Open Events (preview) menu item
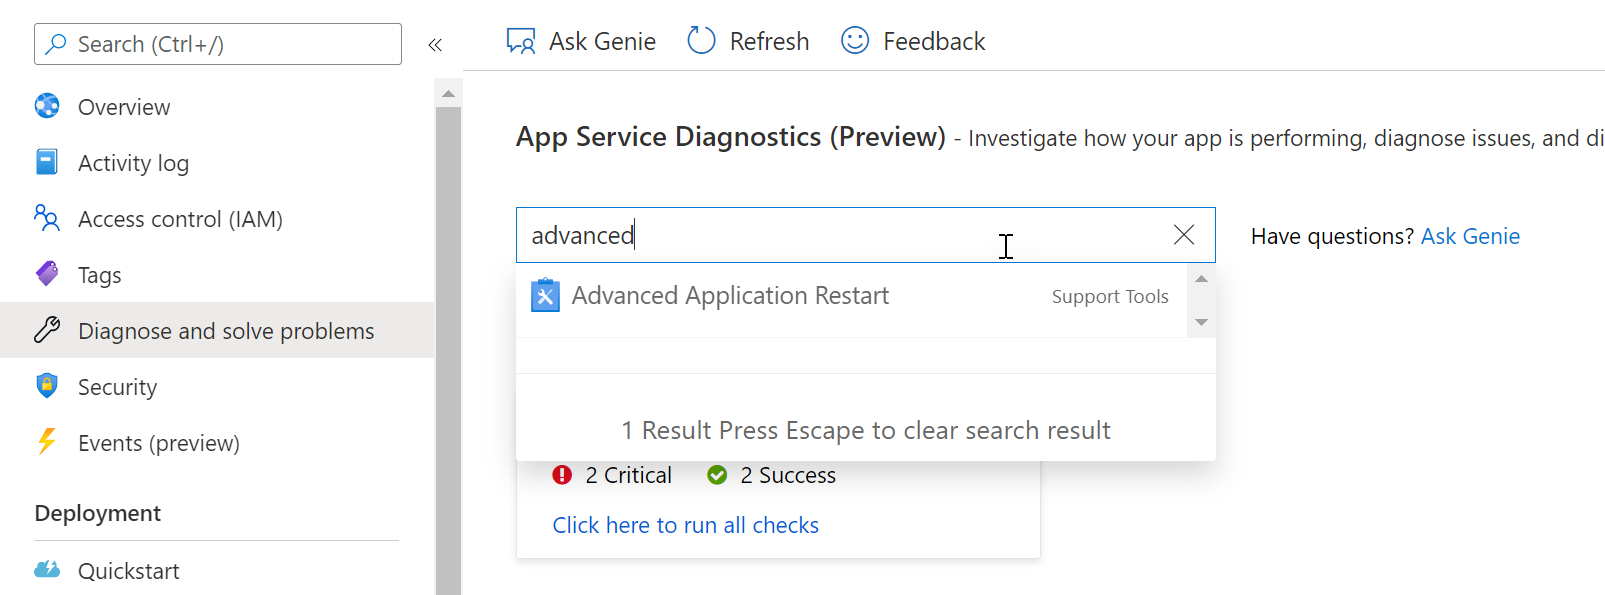Viewport: 1605px width, 595px height. 217,442
